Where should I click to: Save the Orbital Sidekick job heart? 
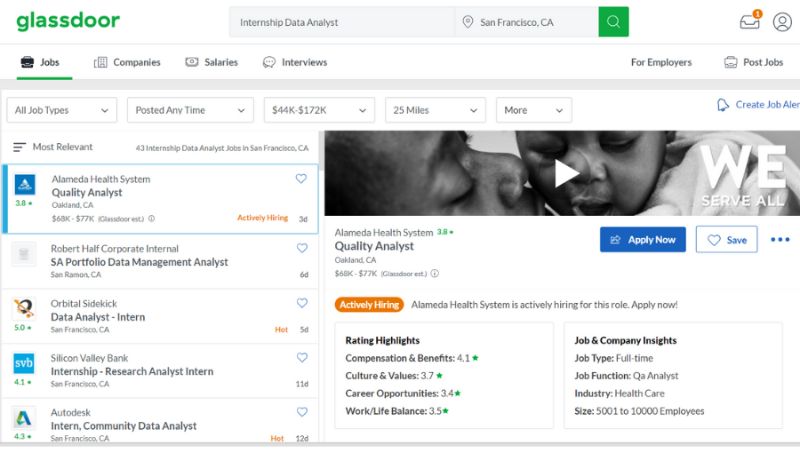pos(302,303)
